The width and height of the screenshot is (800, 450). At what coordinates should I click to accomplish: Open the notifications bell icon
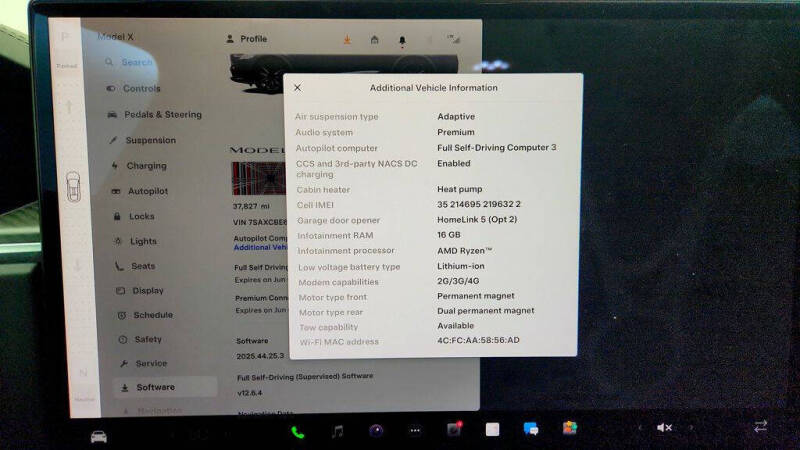402,40
